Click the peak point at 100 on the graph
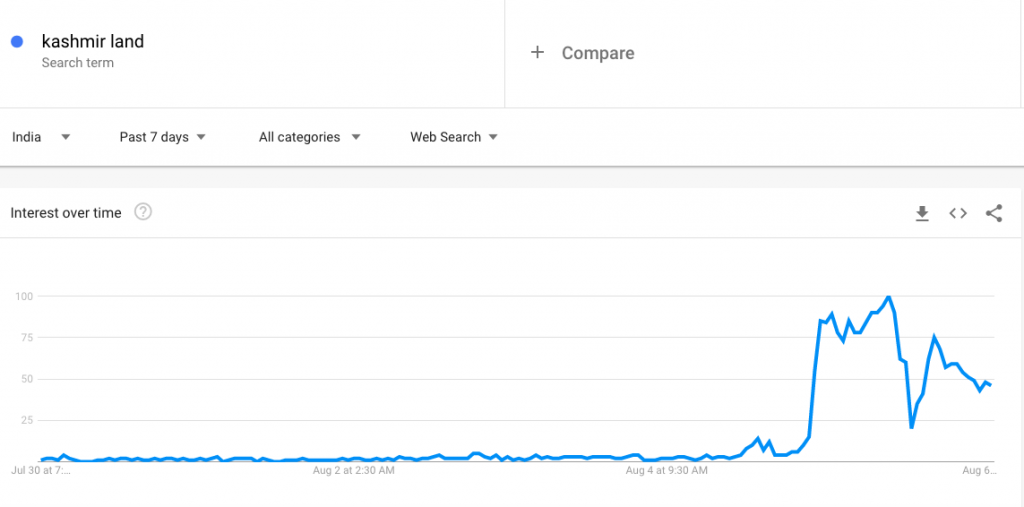 click(888, 297)
